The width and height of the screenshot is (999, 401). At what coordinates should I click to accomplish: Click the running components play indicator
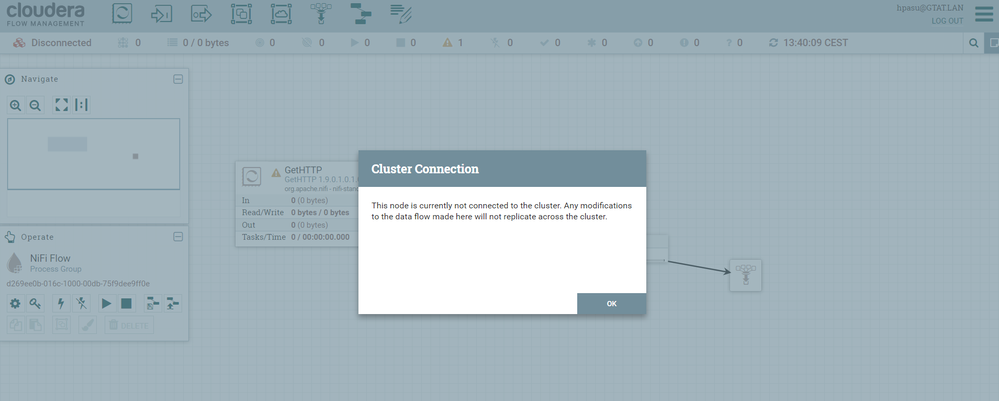[360, 43]
